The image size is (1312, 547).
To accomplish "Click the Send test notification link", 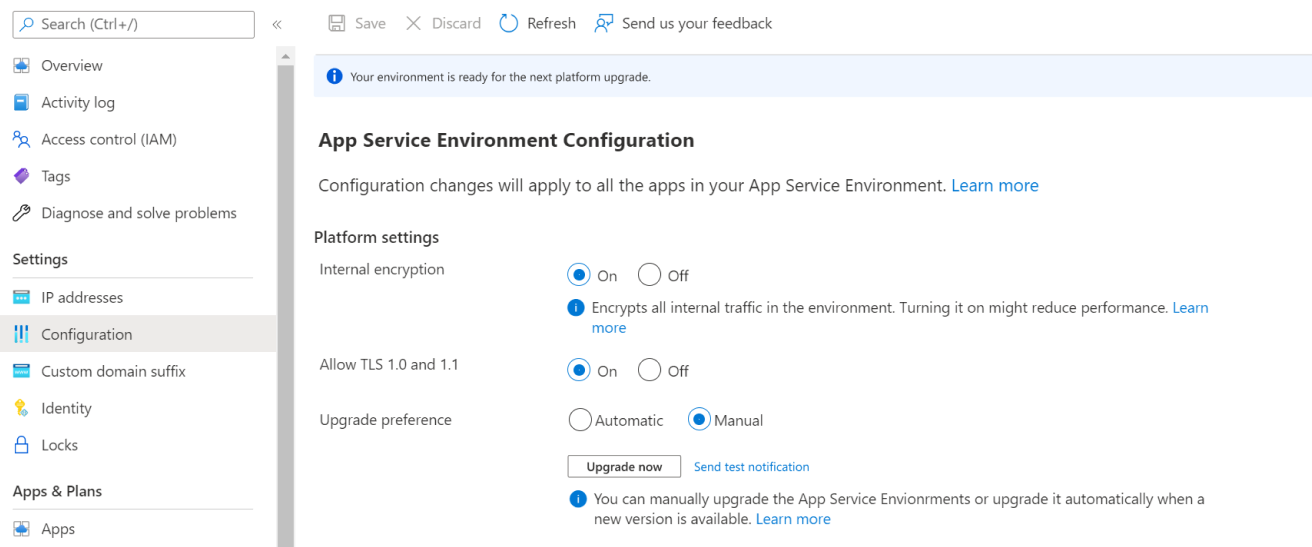I will pos(751,467).
